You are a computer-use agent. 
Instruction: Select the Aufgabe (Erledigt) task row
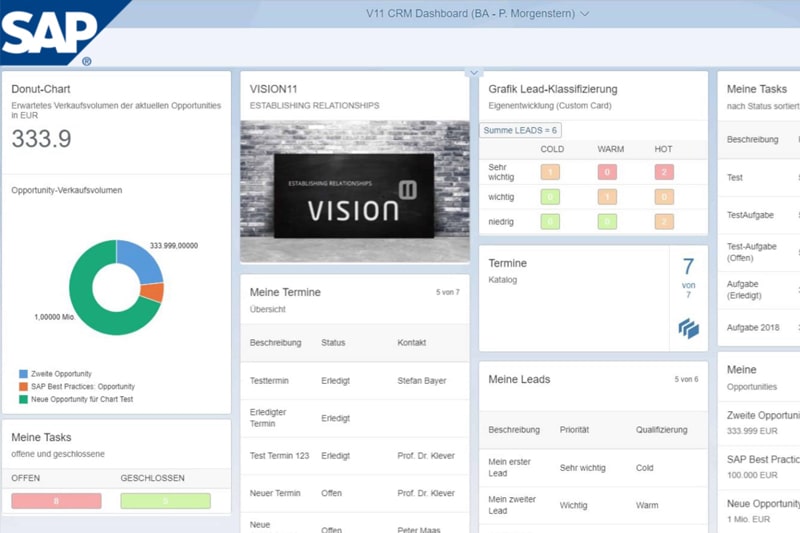coord(759,290)
